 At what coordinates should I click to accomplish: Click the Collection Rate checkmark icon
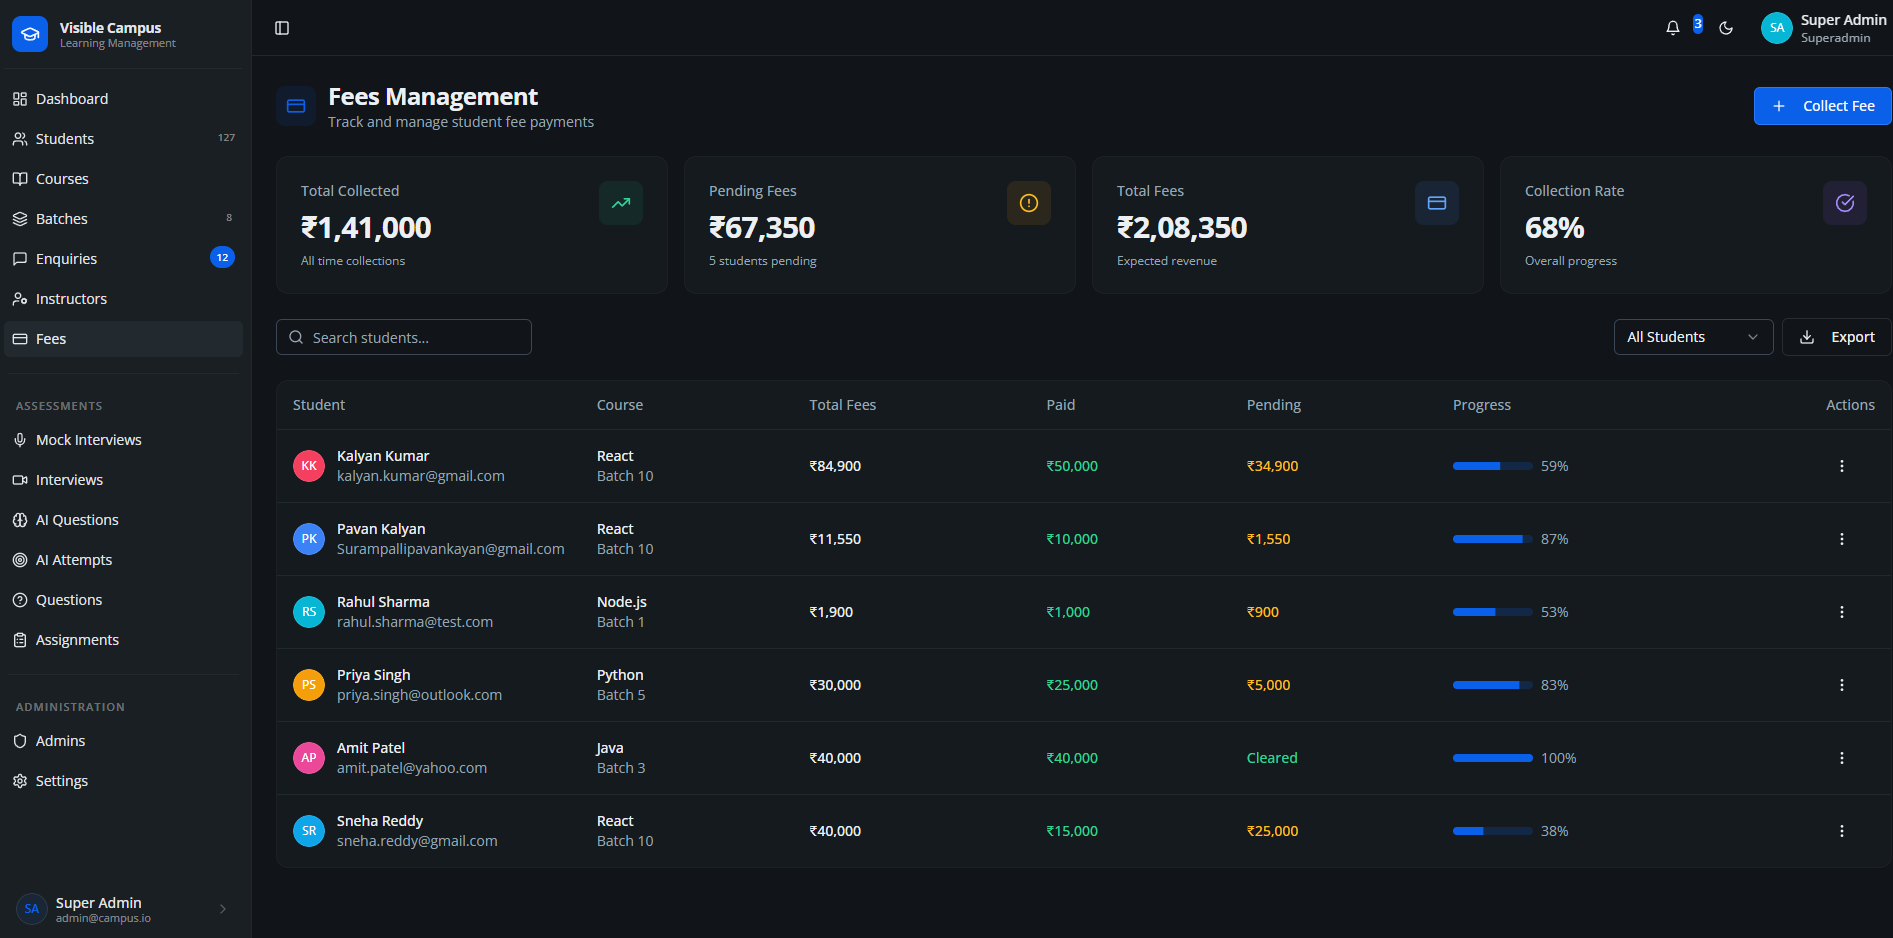tap(1844, 203)
